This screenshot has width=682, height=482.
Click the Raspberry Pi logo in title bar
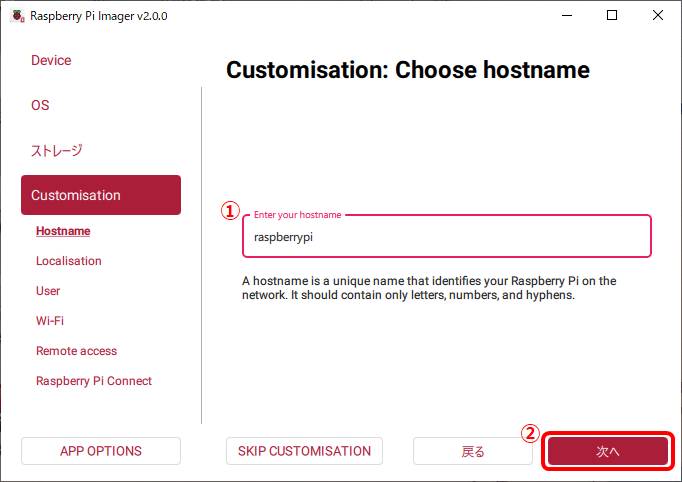(16, 15)
